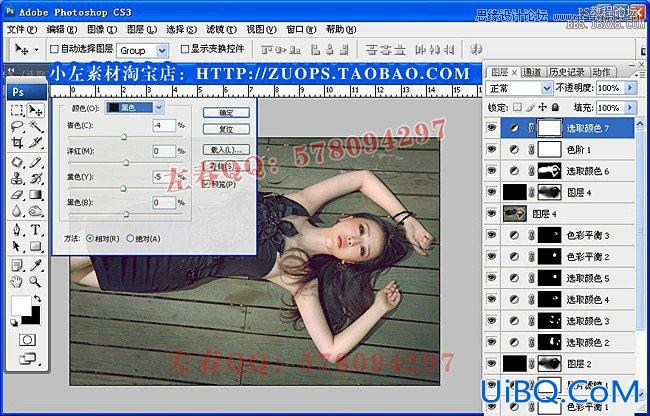
Task: Click the 洋红(M) slider handle
Action: pyautogui.click(x=126, y=163)
